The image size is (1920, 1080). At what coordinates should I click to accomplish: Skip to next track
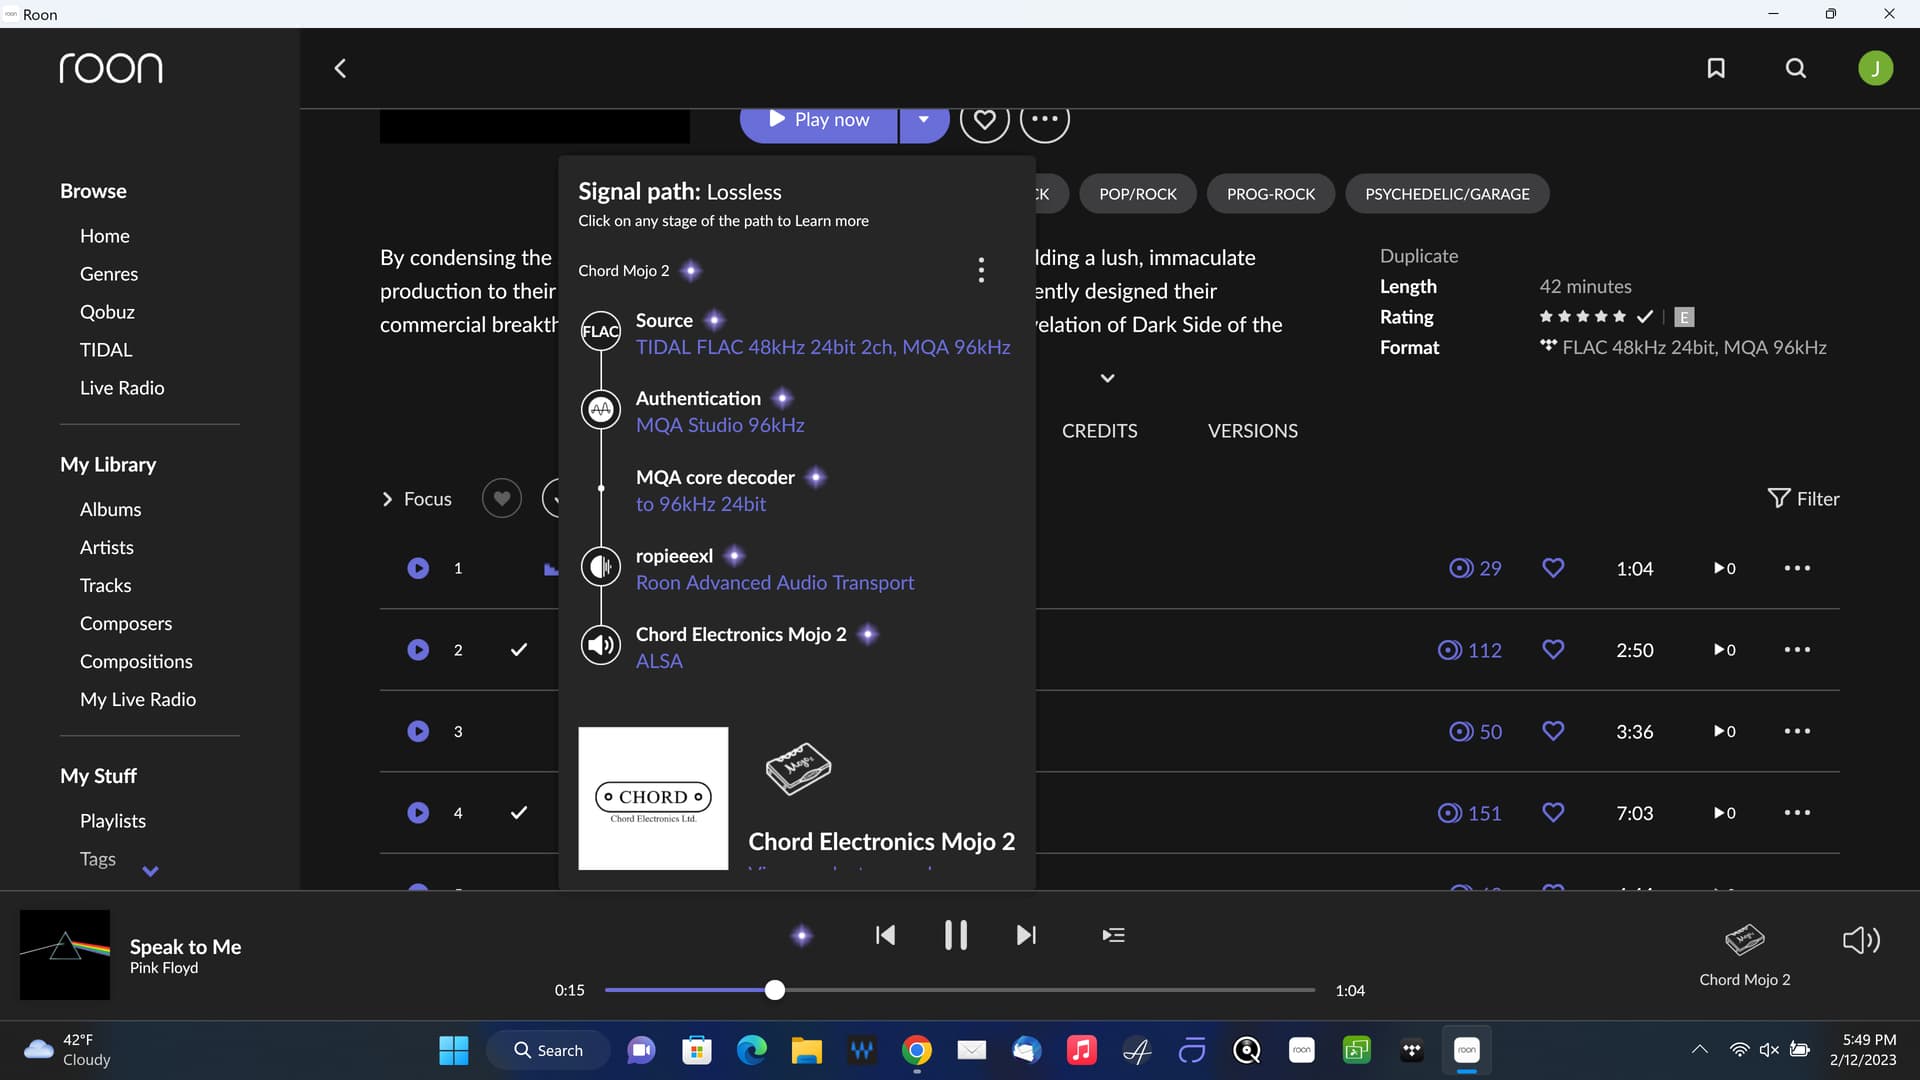1026,935
